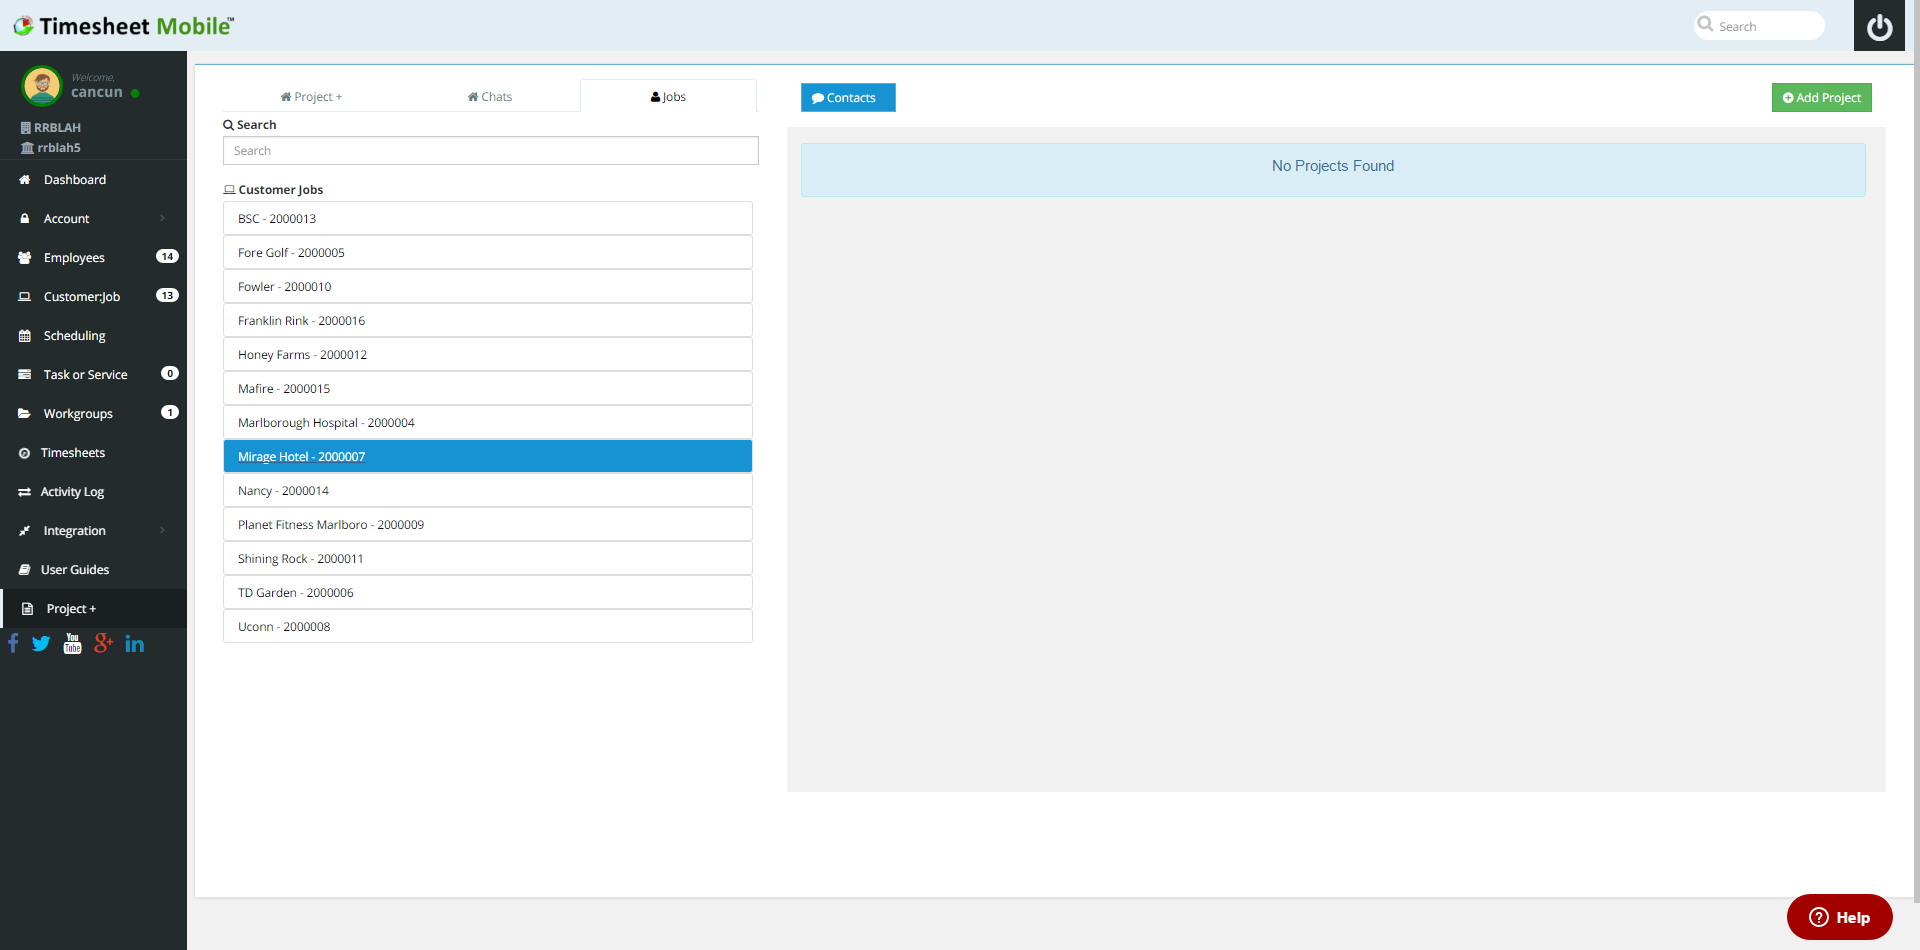1920x950 pixels.
Task: Click the RRBLAH company name
Action: point(57,128)
